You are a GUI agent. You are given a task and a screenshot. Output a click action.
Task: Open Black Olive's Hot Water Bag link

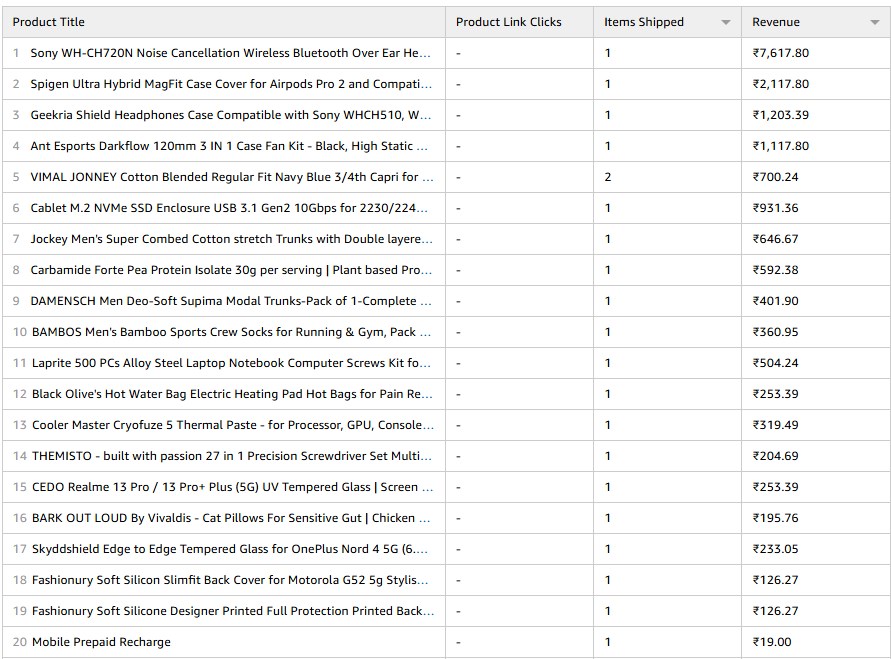coord(230,394)
